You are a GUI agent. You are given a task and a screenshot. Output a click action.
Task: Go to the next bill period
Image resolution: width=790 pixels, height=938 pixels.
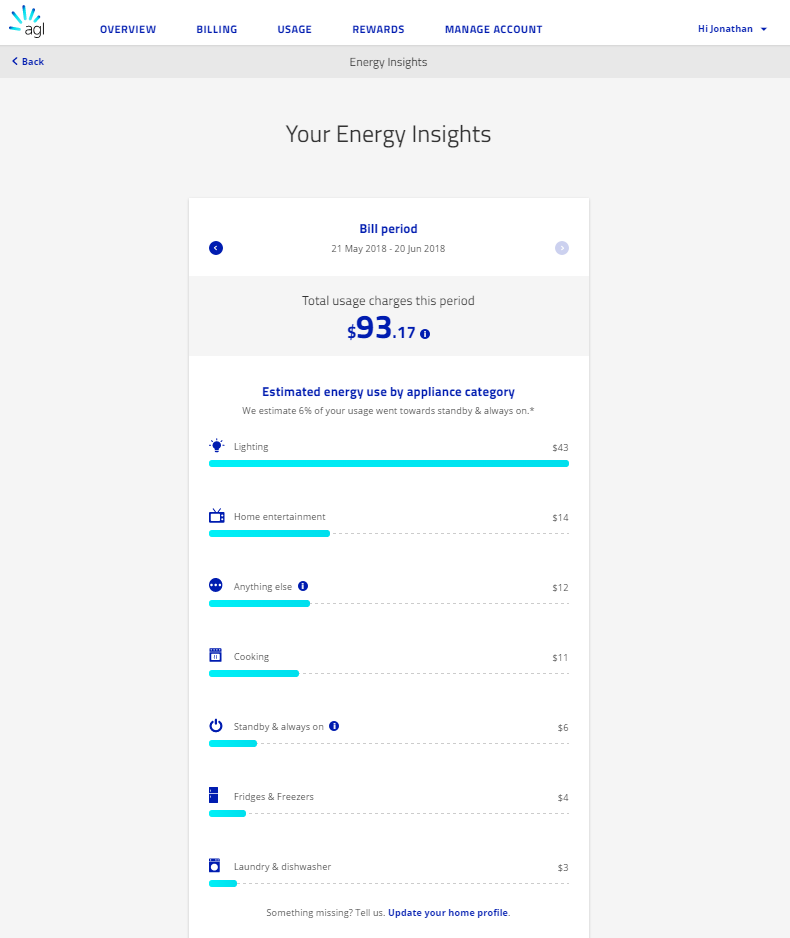[562, 248]
